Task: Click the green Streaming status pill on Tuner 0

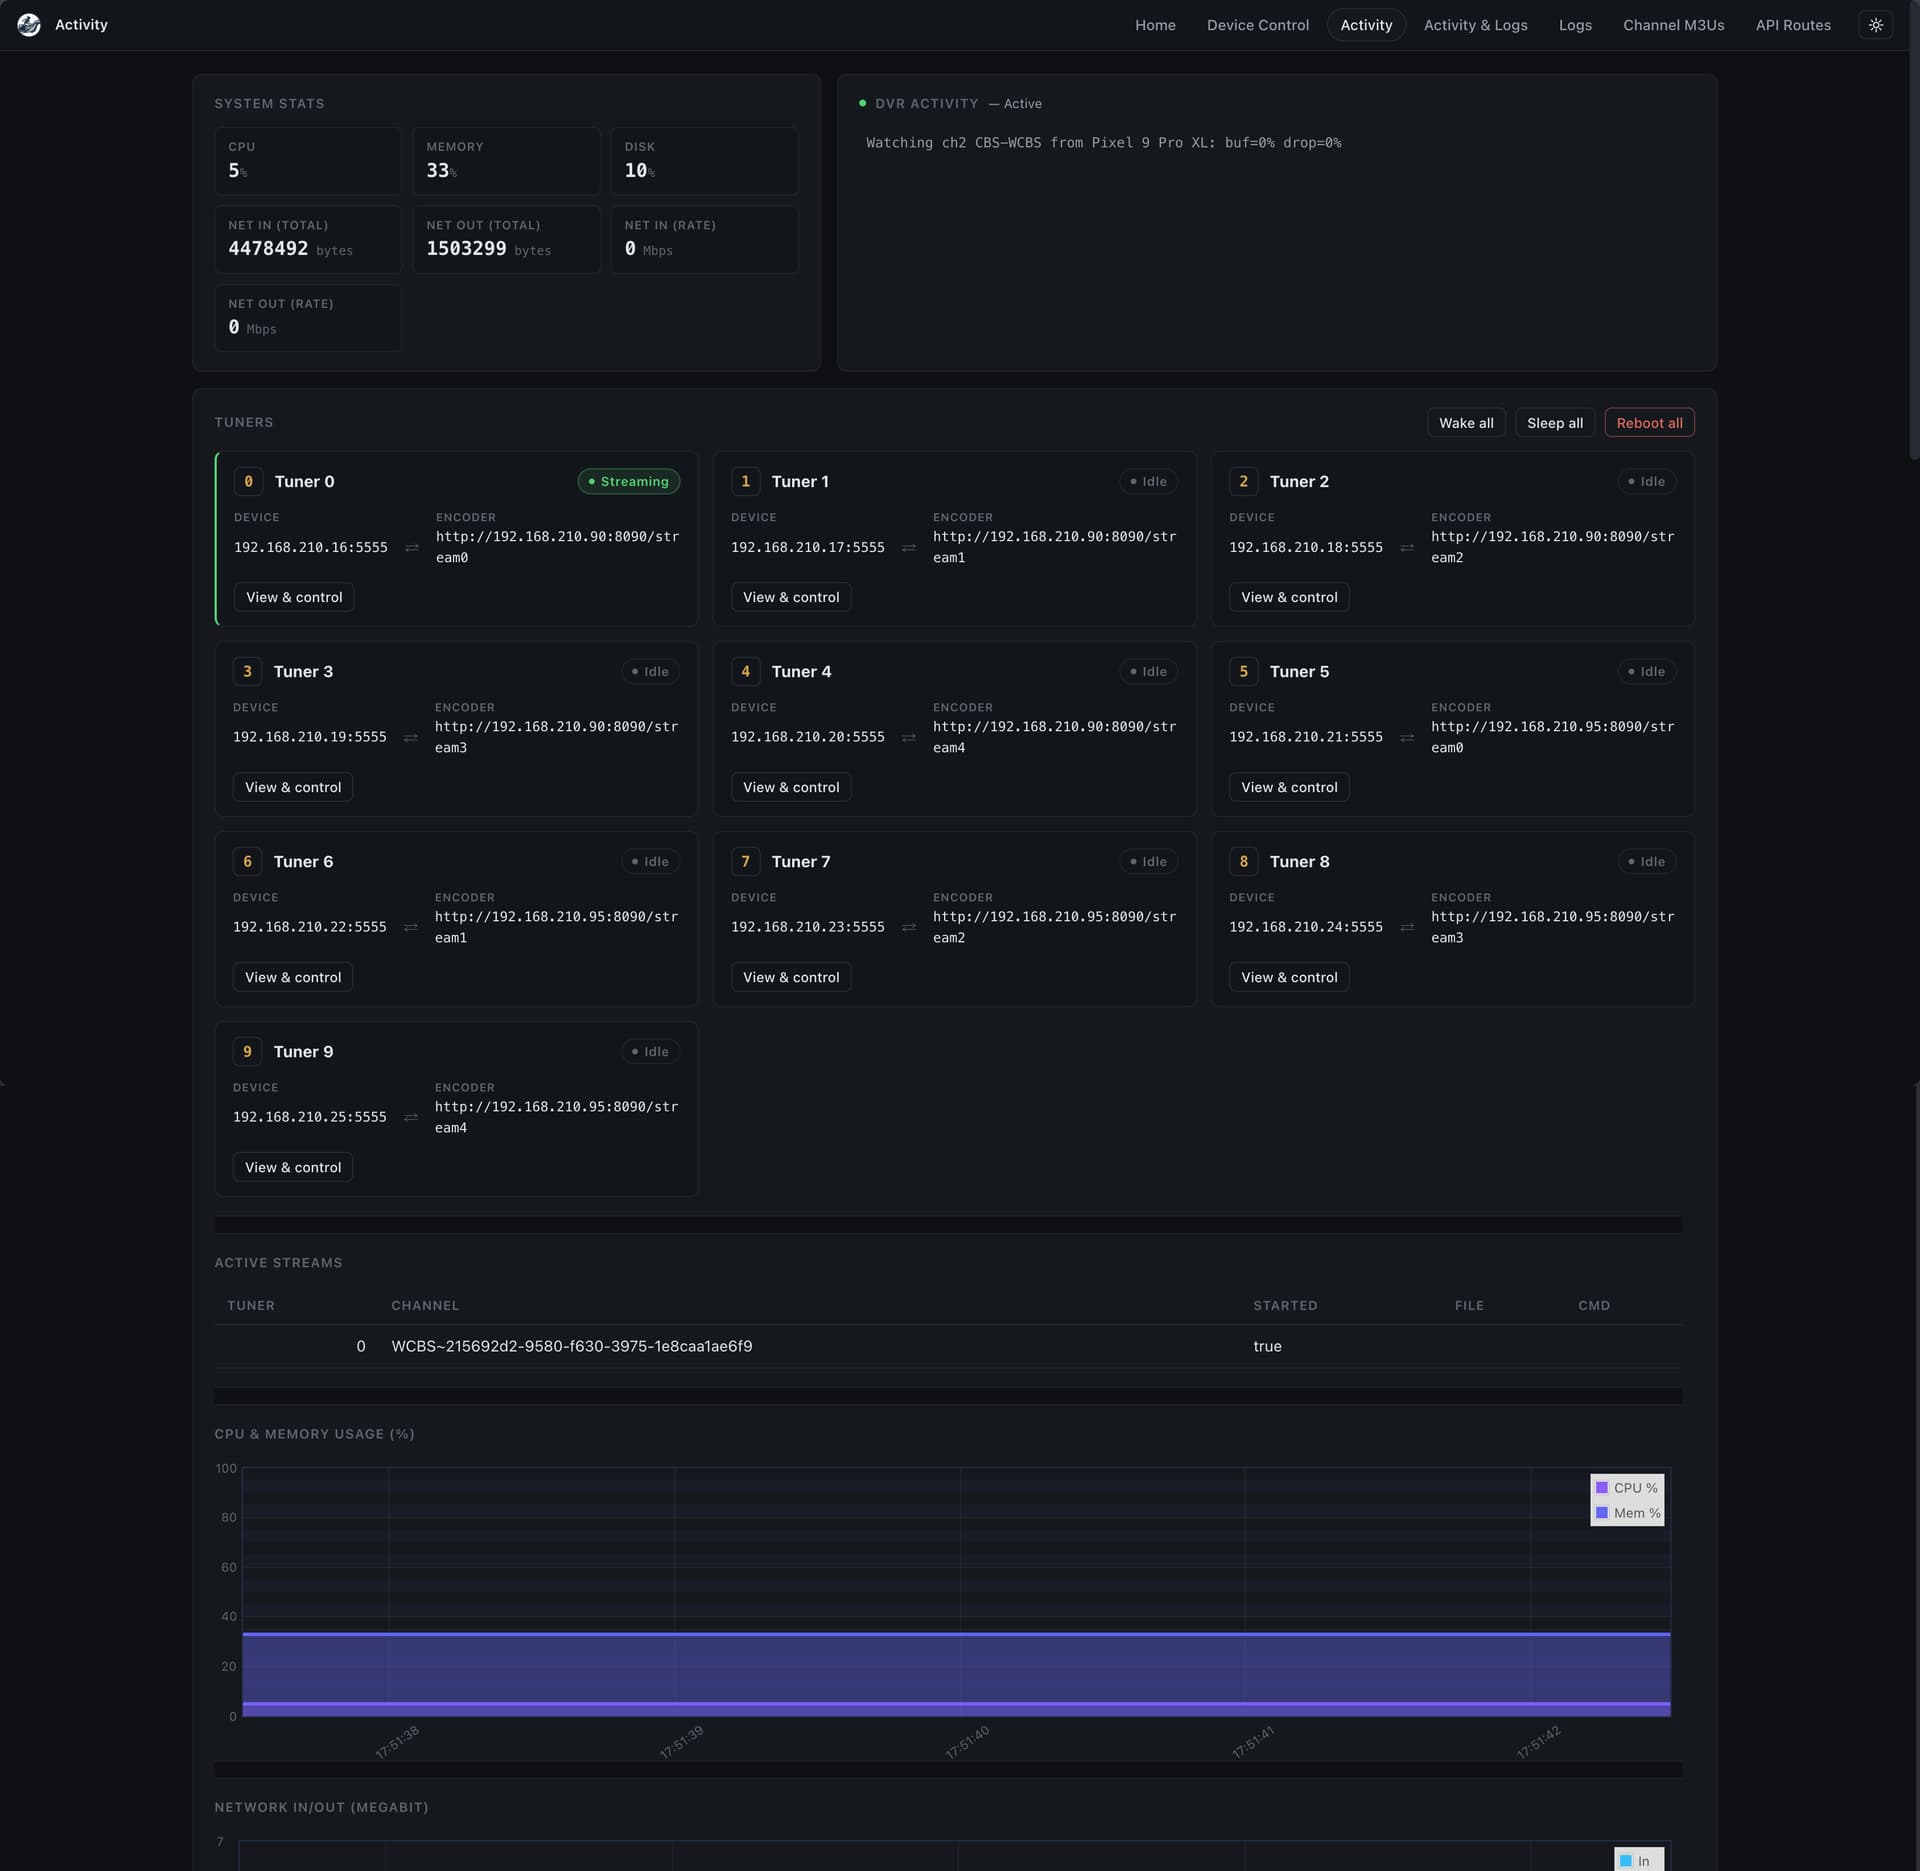Action: 628,481
